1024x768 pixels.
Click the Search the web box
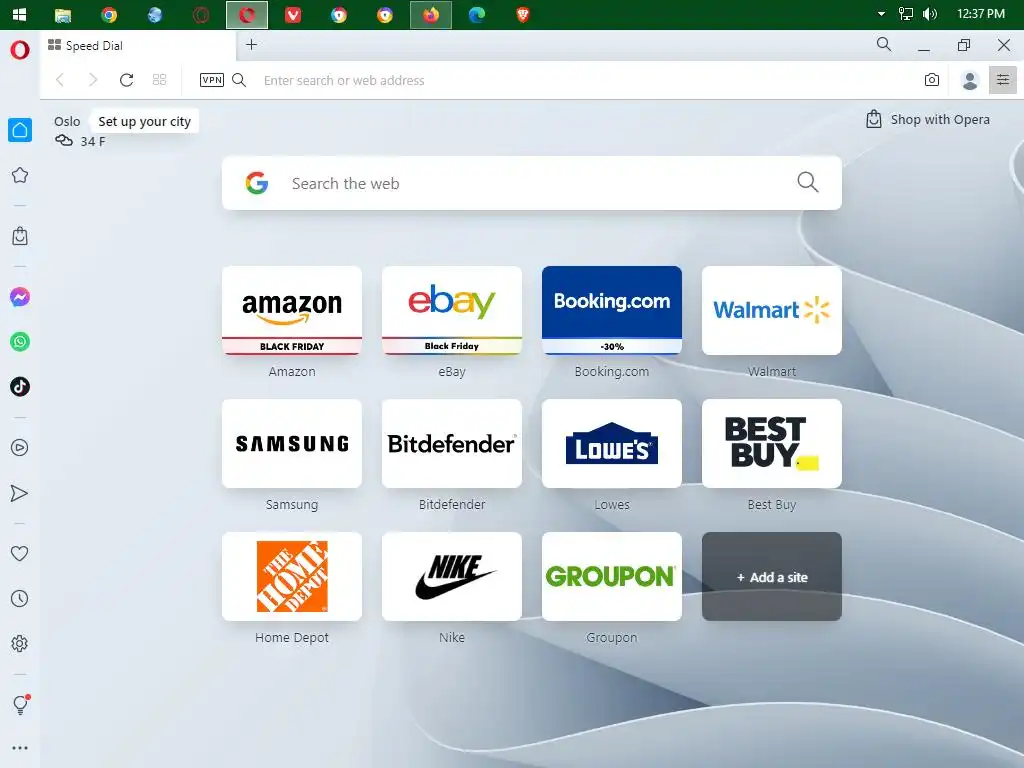click(532, 183)
